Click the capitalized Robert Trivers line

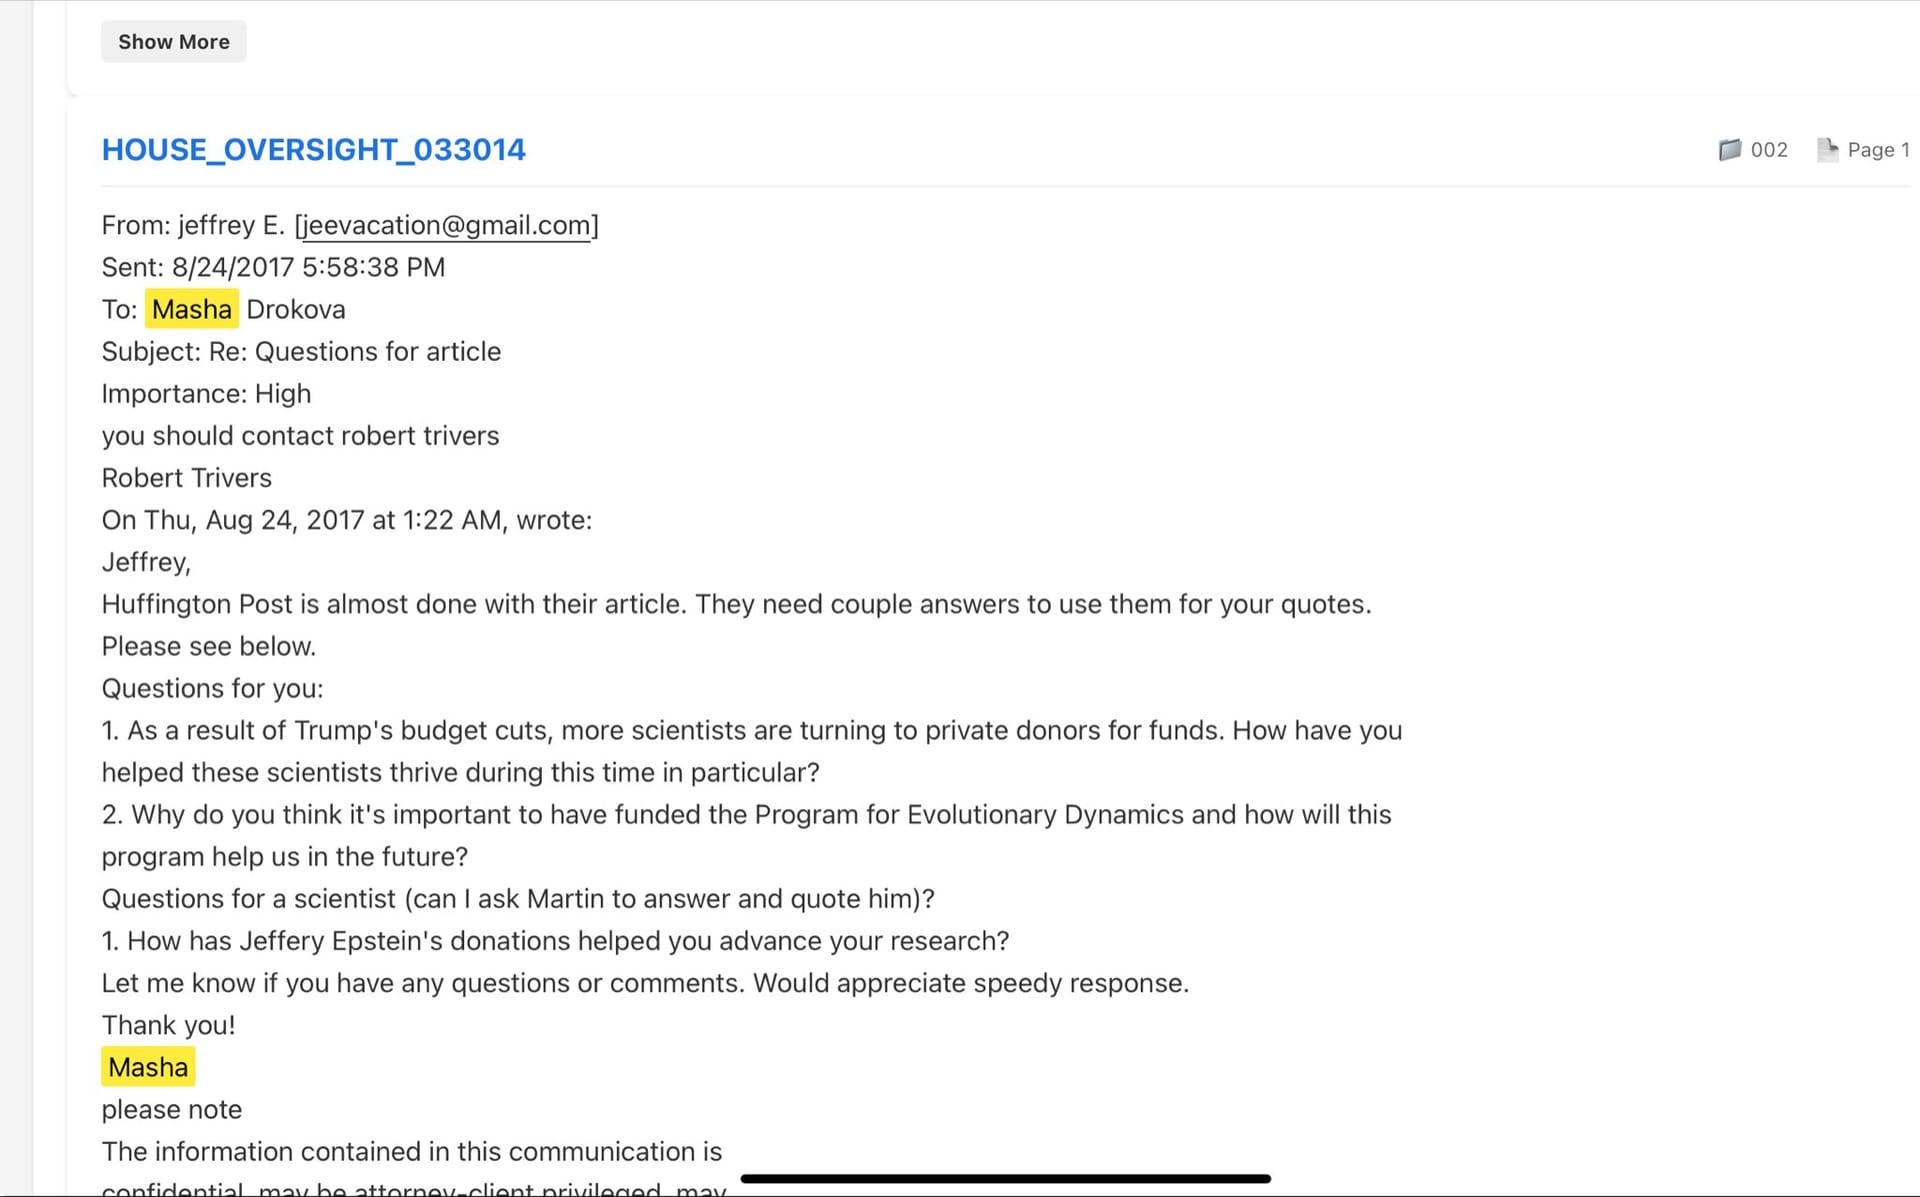[x=186, y=478]
